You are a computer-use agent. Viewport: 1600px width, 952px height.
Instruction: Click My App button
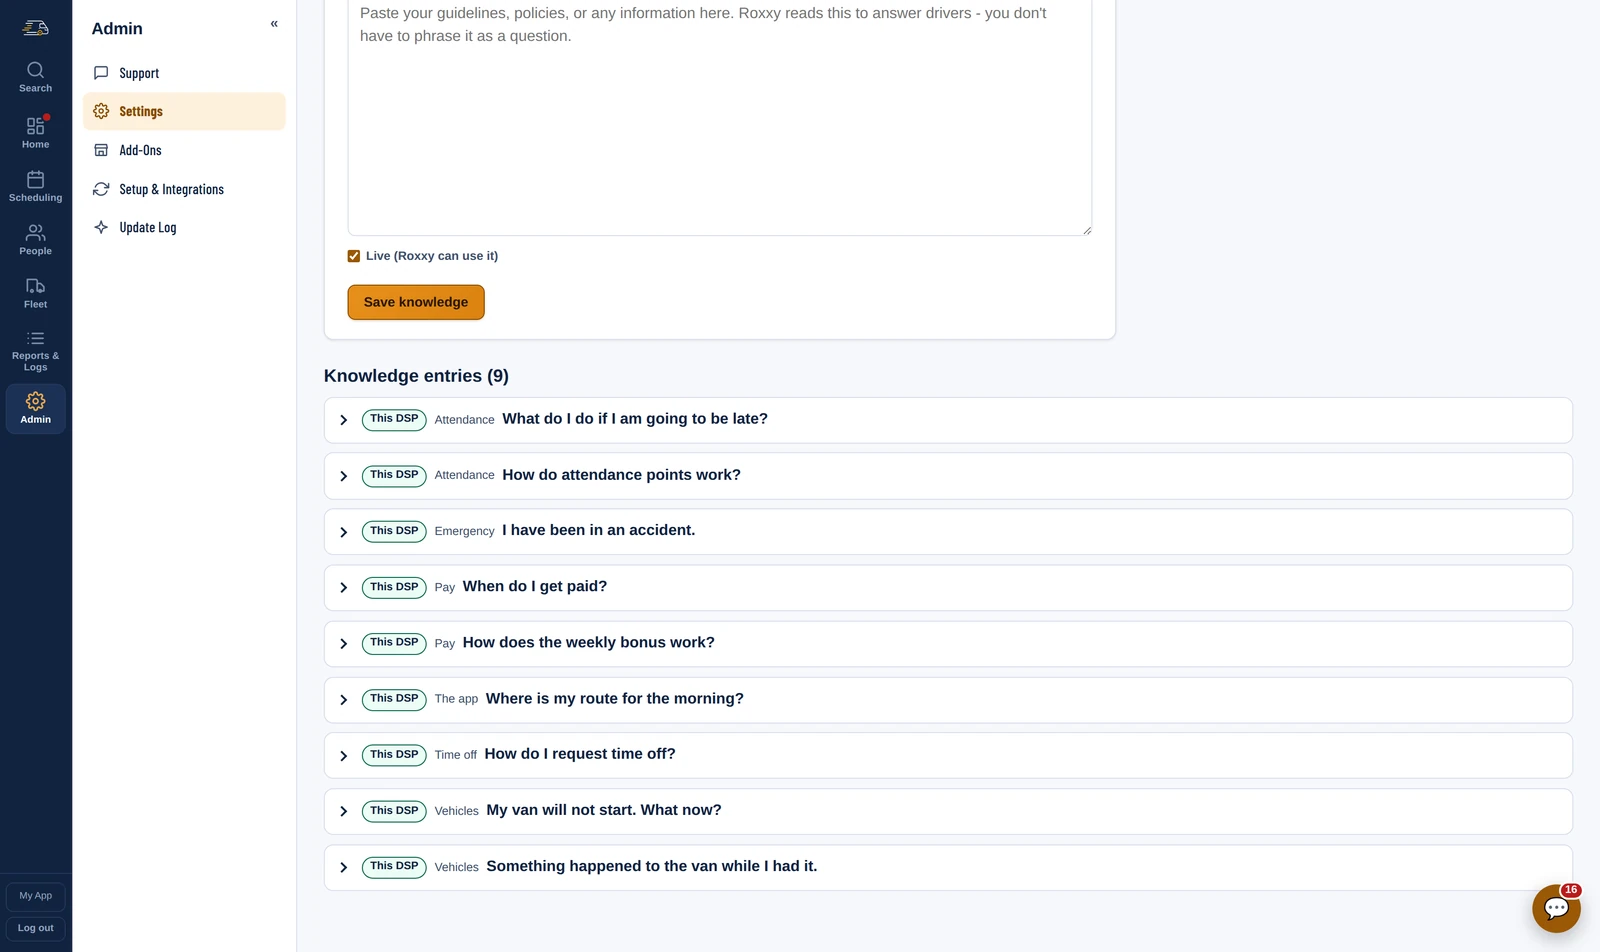(x=35, y=896)
